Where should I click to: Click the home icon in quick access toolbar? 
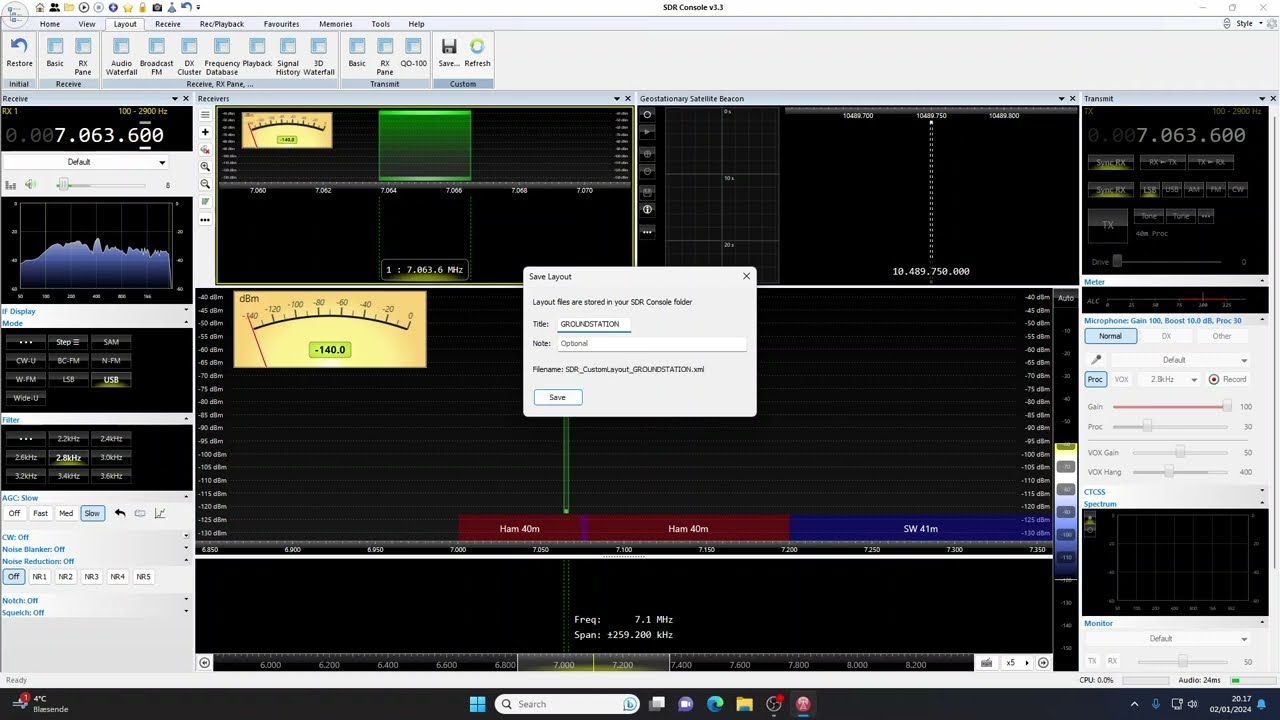pyautogui.click(x=40, y=7)
